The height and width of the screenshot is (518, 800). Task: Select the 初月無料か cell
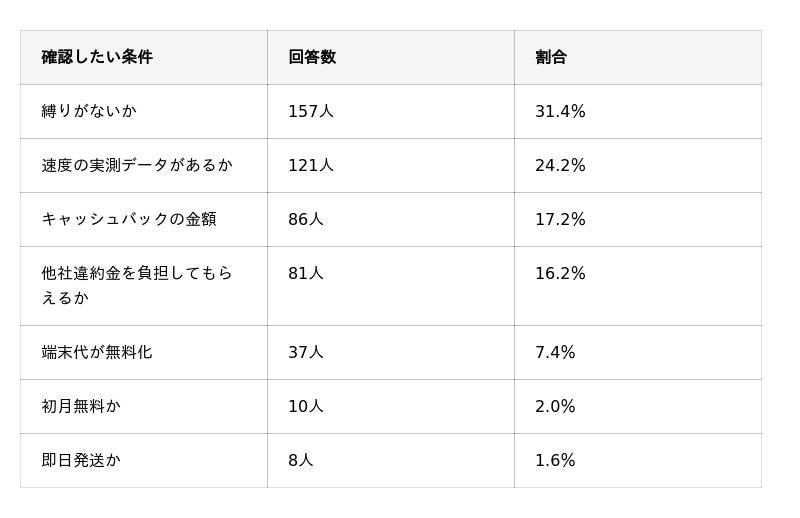click(x=81, y=406)
